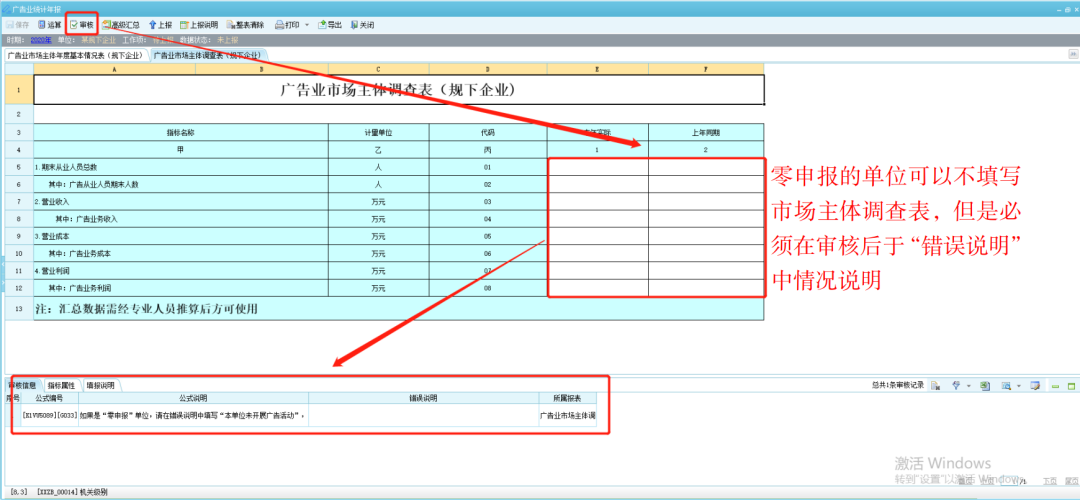Click 本年实际 cell for 营业收入
The image size is (1080, 500).
tap(598, 201)
